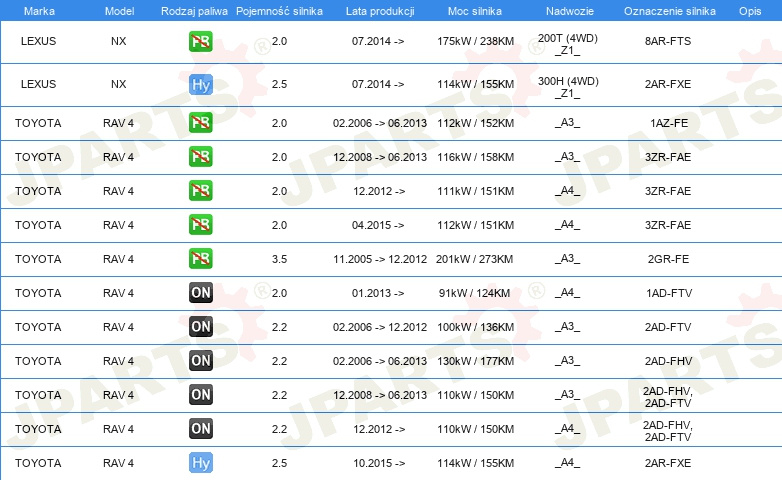
Task: Click the Moc silnika column header
Action: [475, 11]
